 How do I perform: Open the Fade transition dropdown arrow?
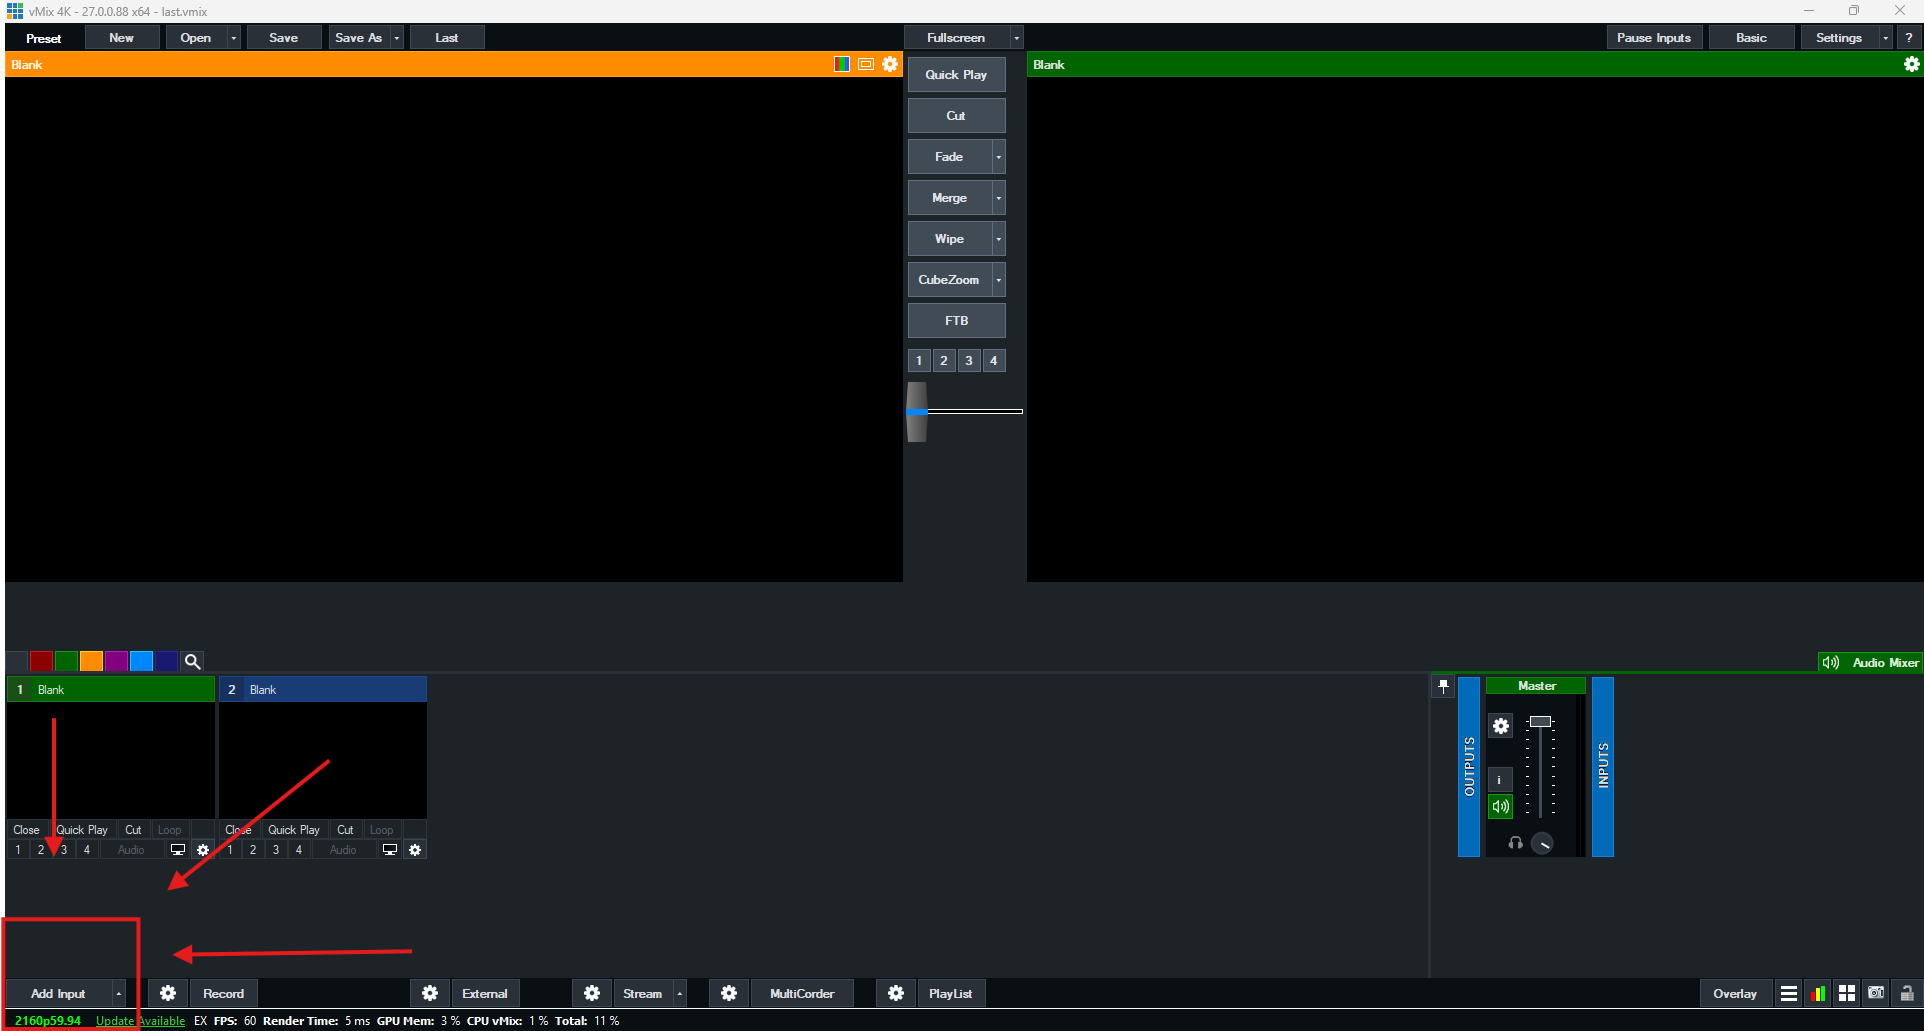pos(998,156)
